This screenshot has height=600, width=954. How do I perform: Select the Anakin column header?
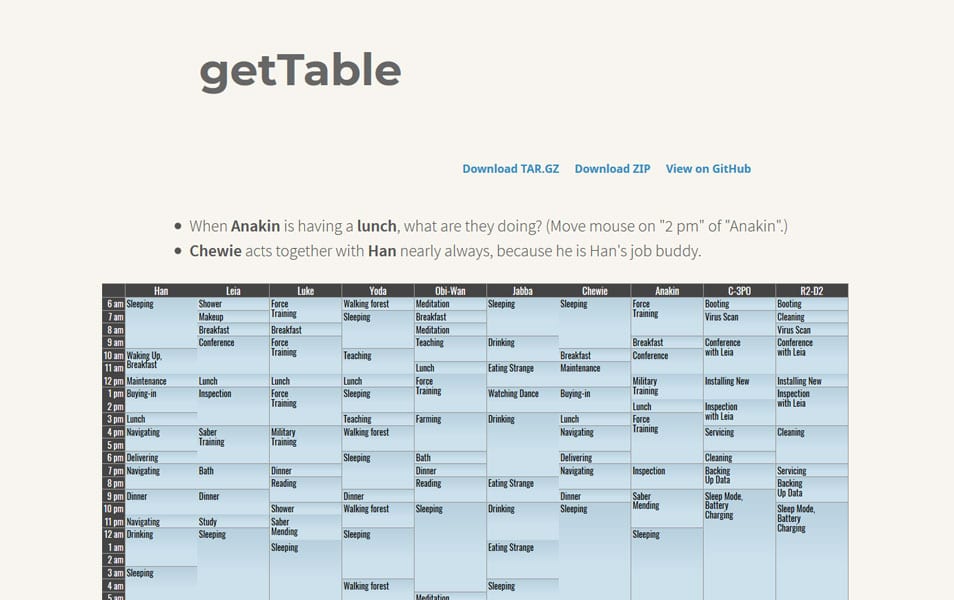pyautogui.click(x=667, y=290)
